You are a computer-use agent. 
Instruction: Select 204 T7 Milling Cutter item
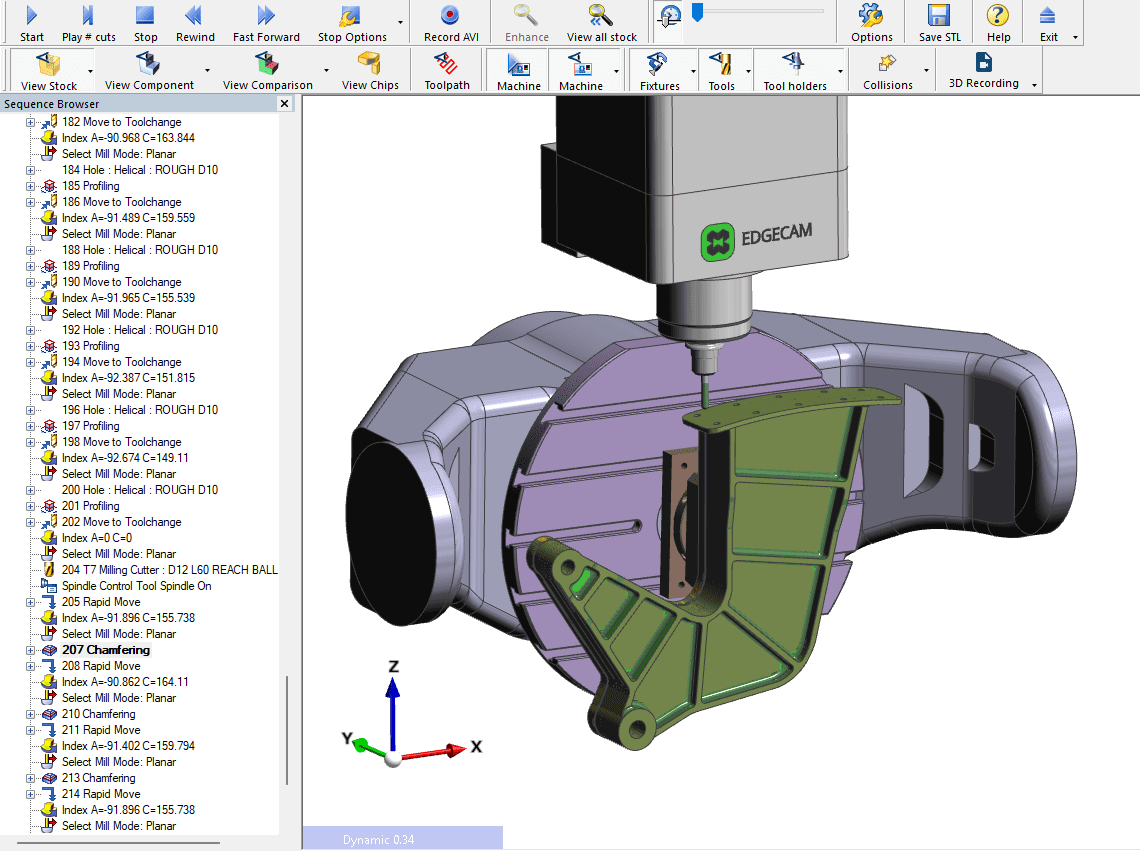click(x=169, y=570)
